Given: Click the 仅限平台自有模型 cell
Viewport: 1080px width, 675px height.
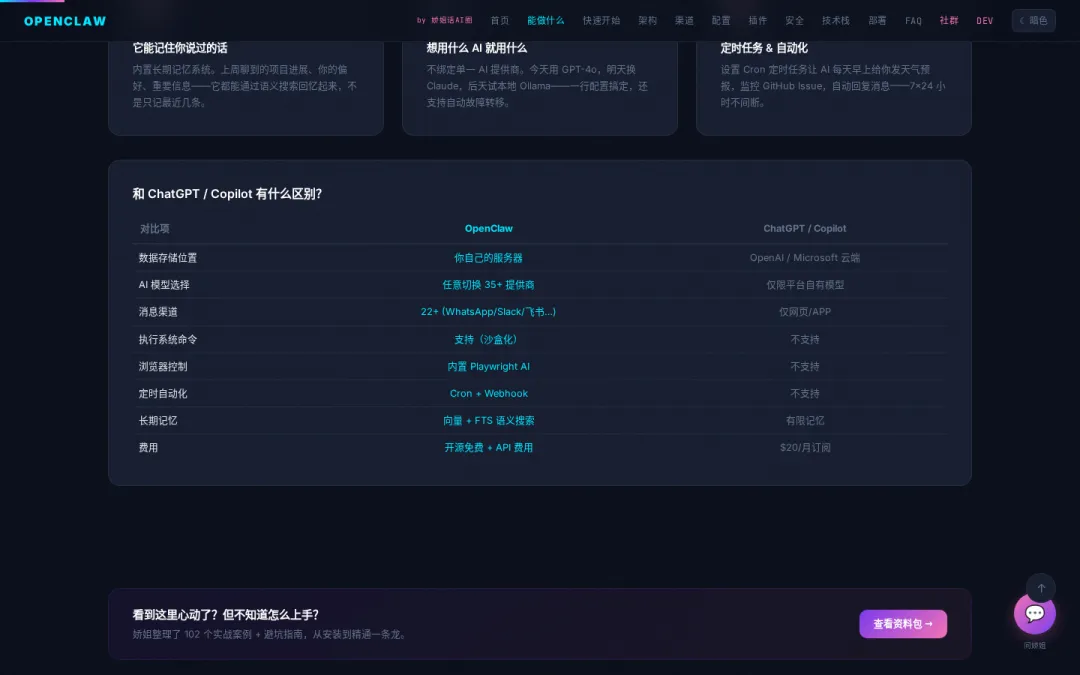Looking at the screenshot, I should (804, 284).
